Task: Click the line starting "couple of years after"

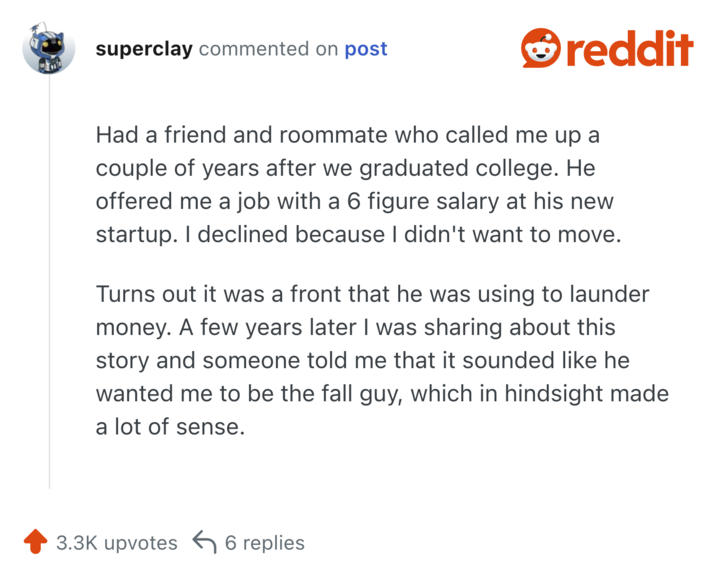Action: [x=345, y=167]
